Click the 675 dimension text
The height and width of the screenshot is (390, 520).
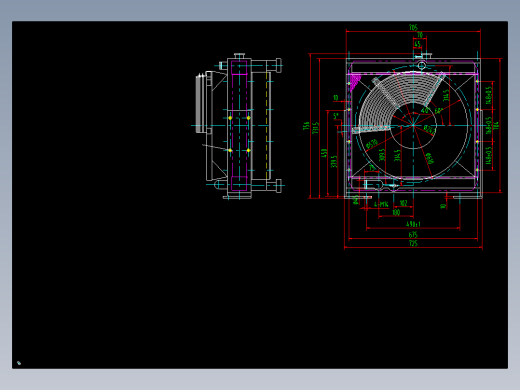point(413,235)
